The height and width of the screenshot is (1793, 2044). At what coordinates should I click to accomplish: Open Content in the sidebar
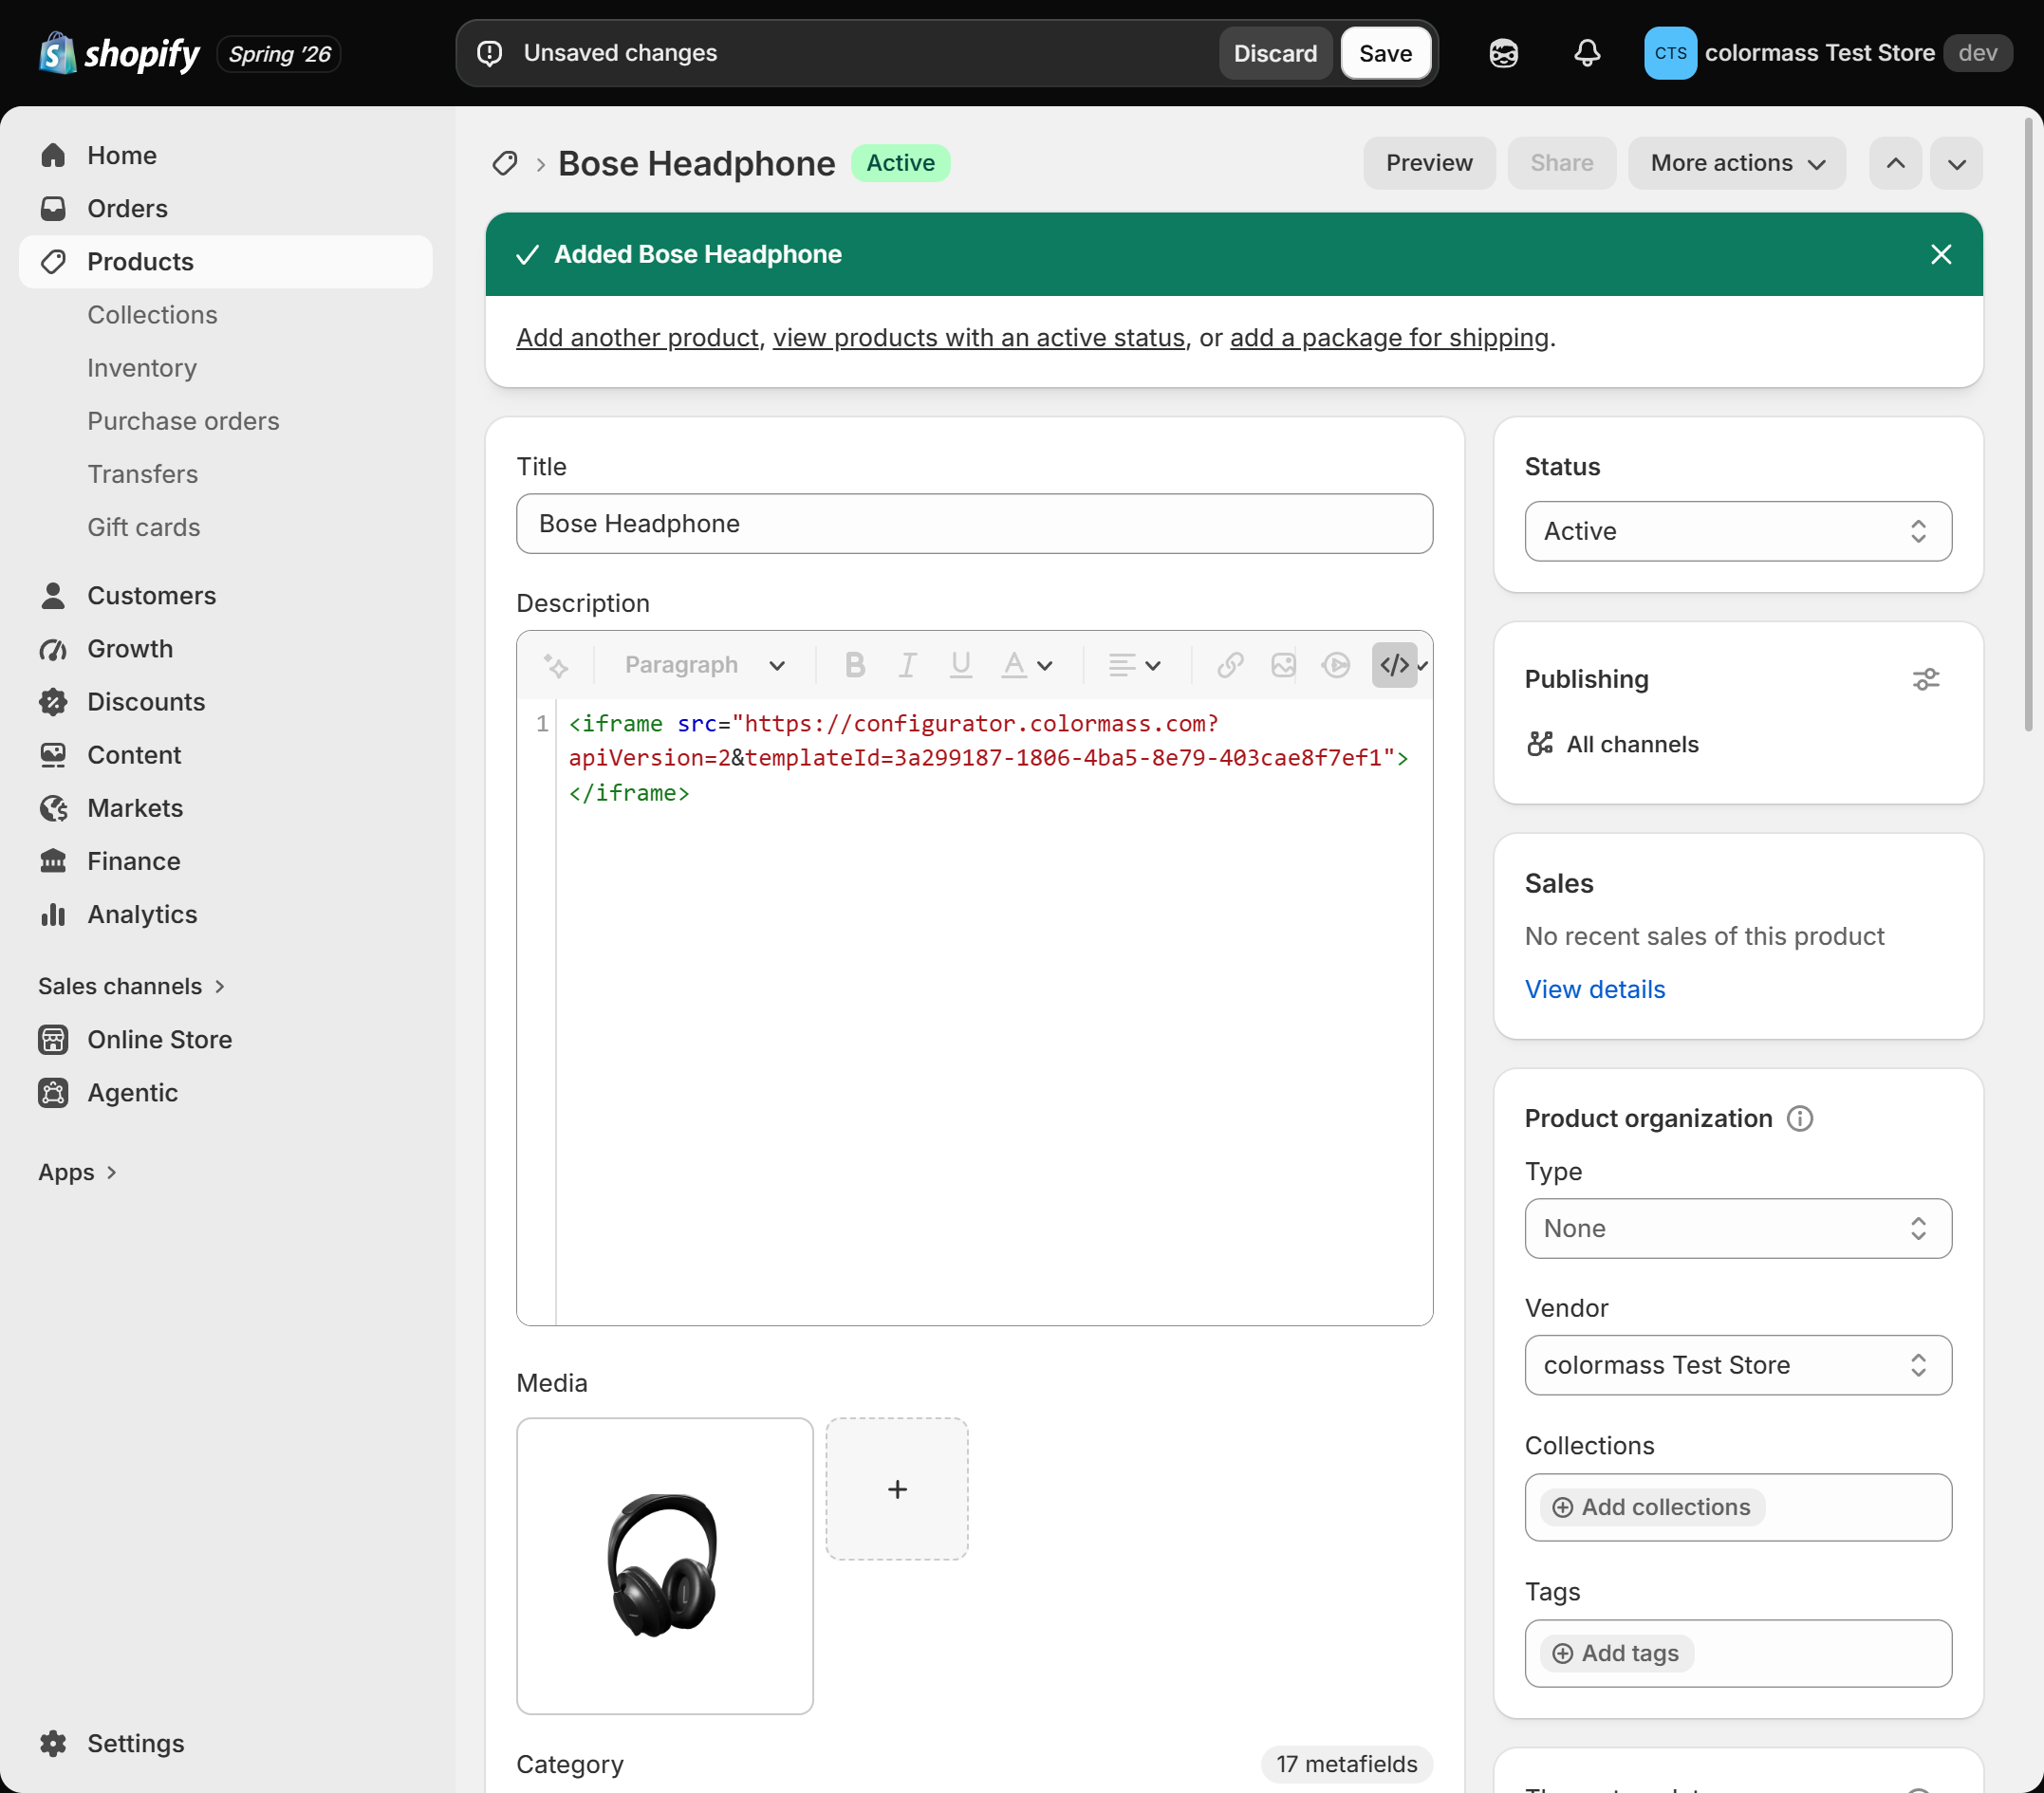point(226,755)
